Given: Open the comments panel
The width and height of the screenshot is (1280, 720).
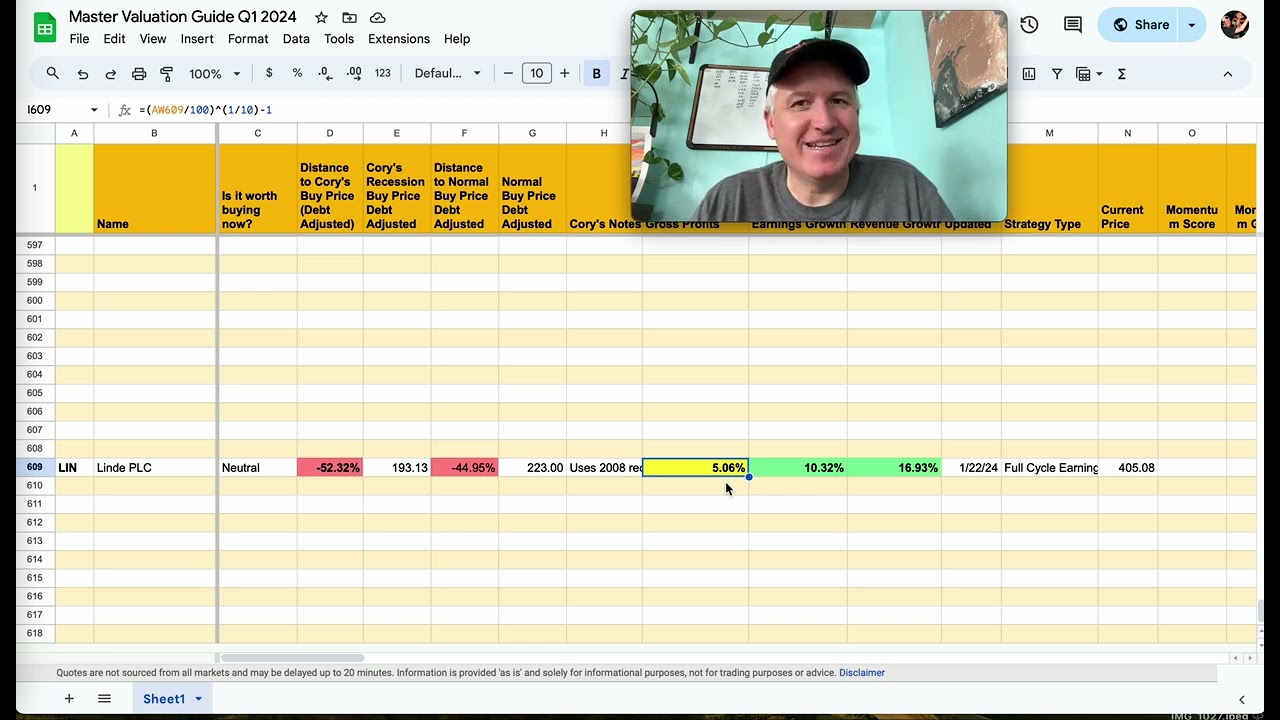Looking at the screenshot, I should point(1073,25).
